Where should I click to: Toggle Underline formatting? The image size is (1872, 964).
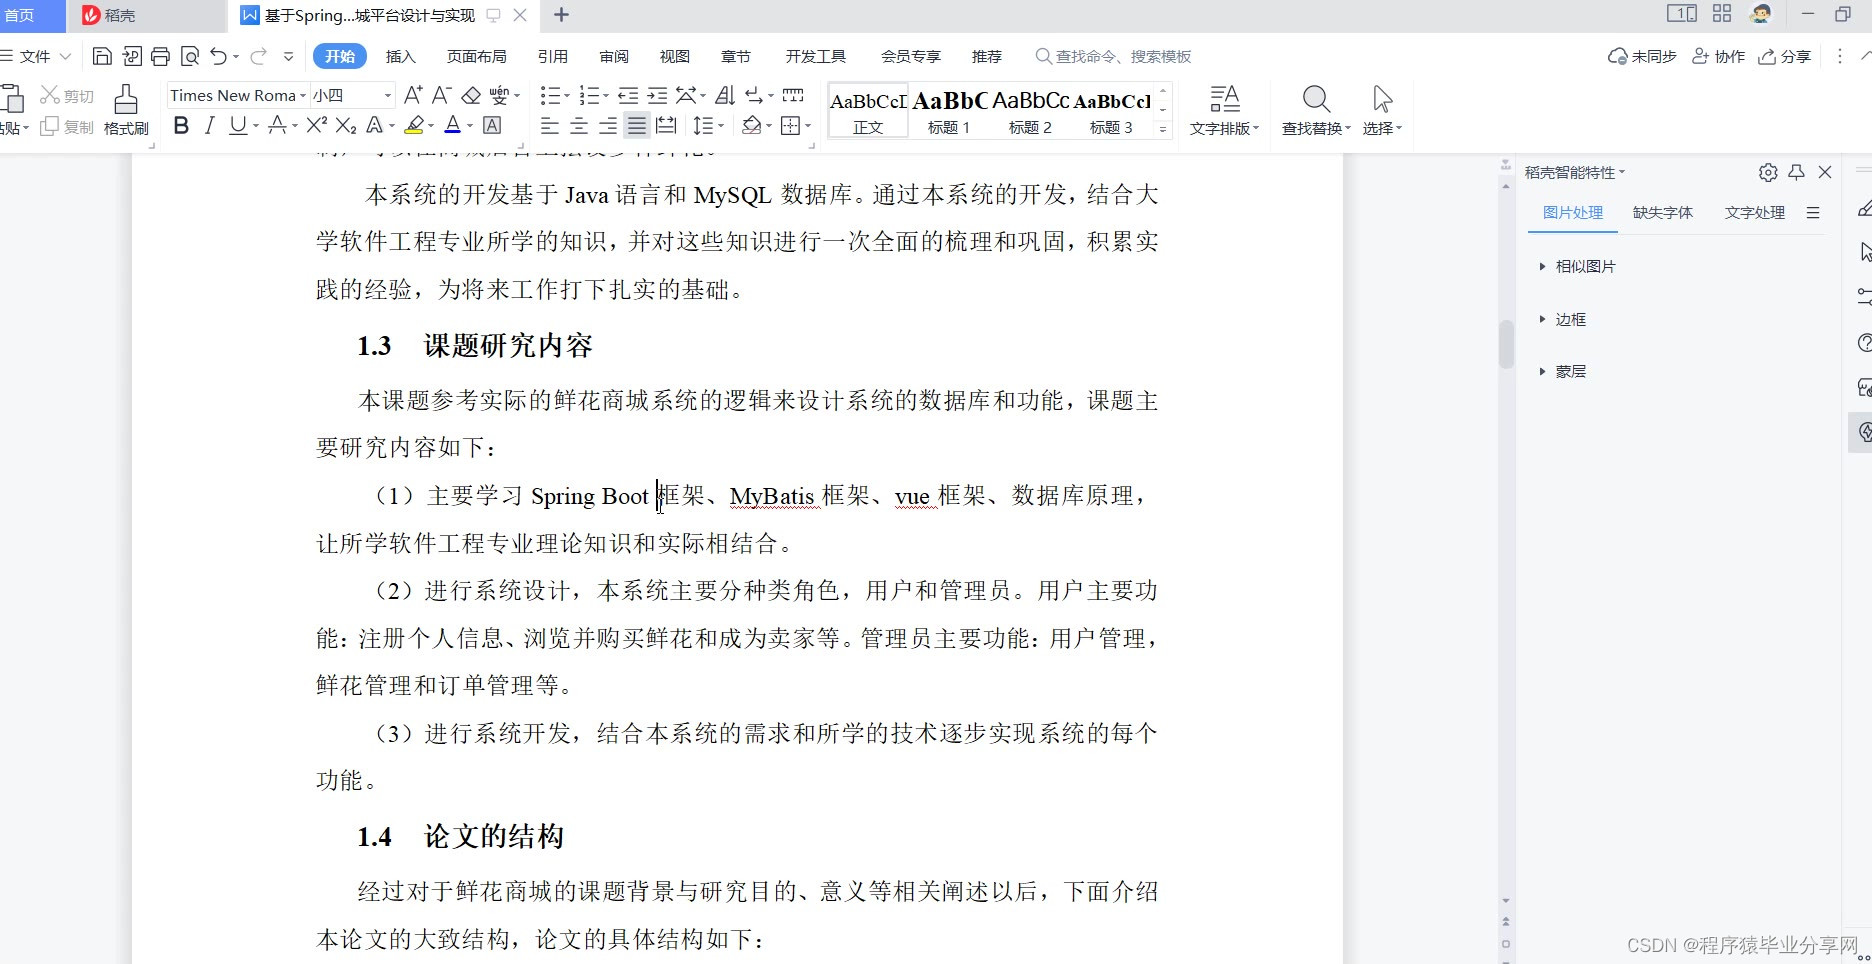coord(238,125)
